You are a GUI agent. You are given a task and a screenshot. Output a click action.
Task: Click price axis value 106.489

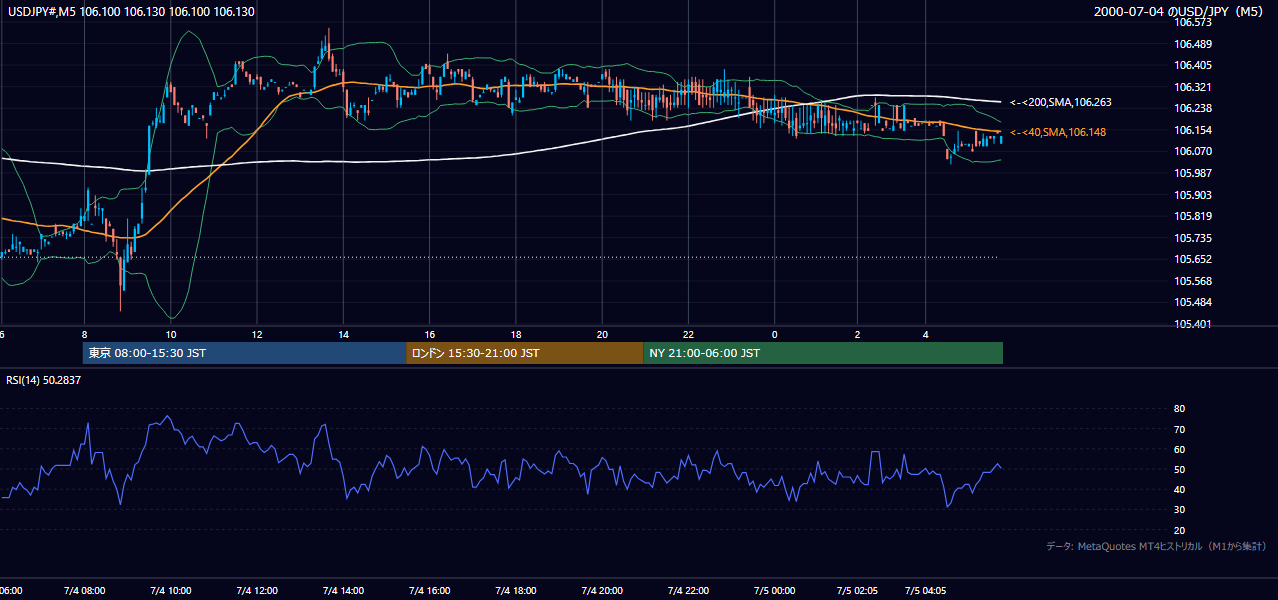1192,44
